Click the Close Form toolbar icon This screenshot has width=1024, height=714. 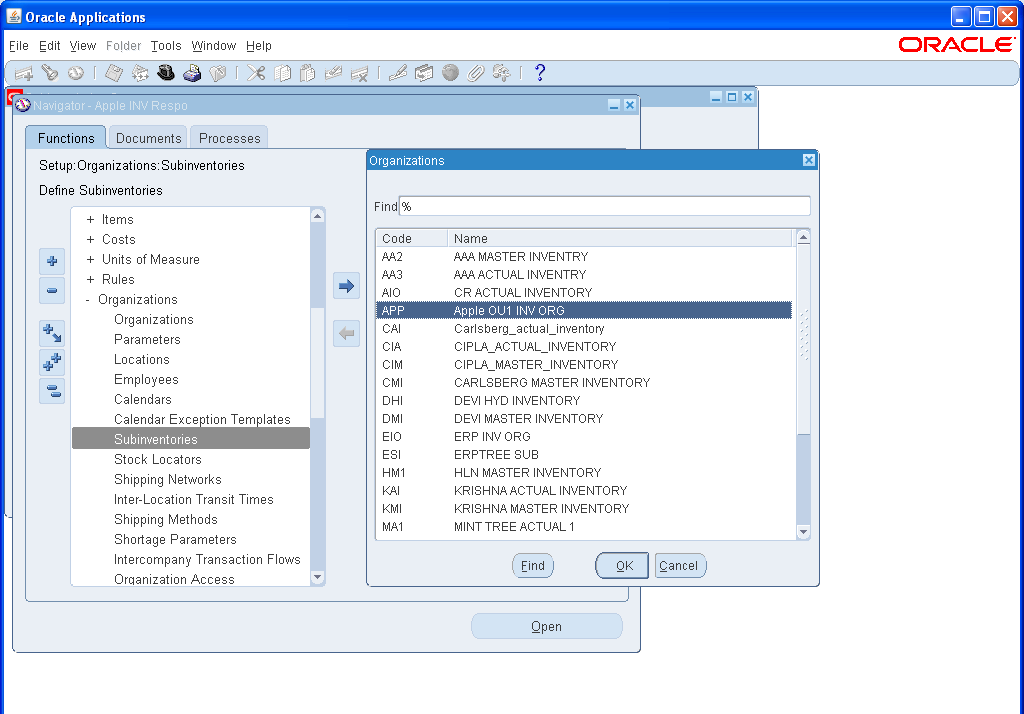[x=217, y=73]
